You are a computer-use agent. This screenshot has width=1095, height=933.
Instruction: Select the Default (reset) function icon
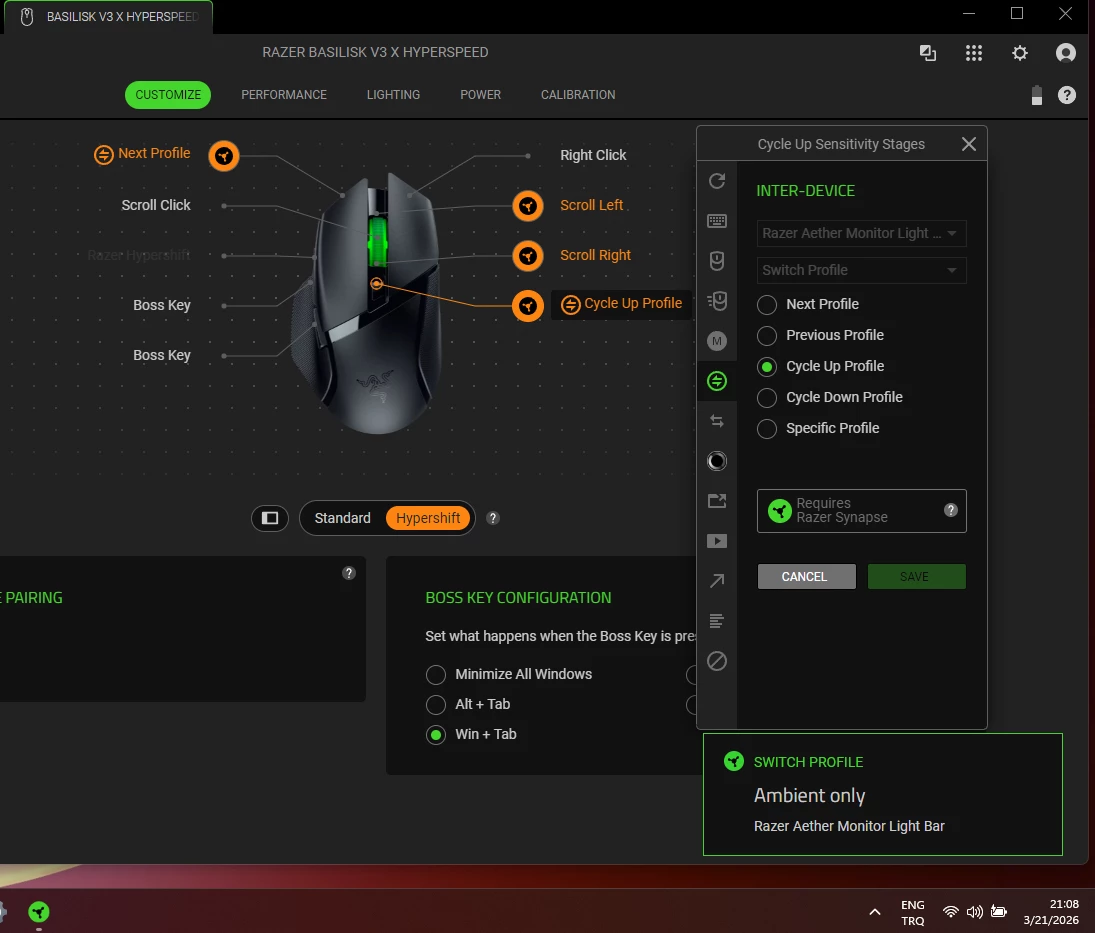pos(716,182)
